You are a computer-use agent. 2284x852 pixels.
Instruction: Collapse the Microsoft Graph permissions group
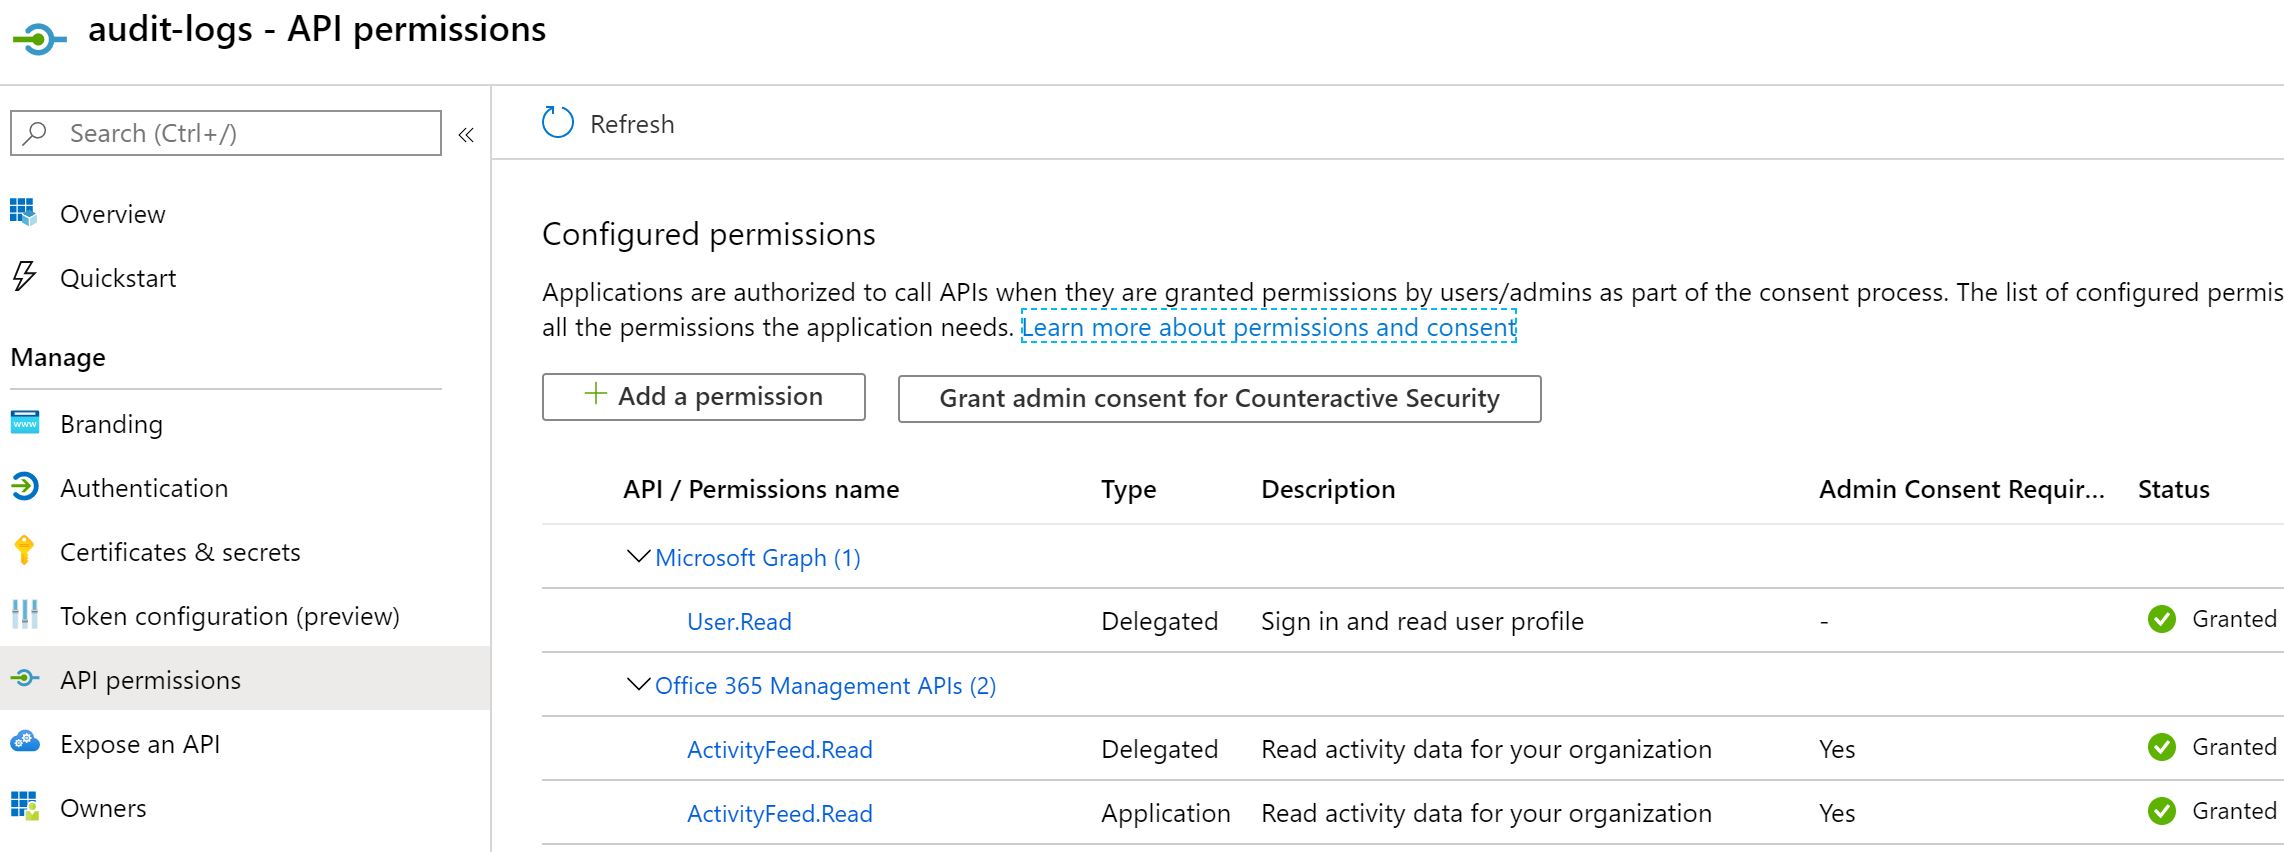[x=637, y=557]
